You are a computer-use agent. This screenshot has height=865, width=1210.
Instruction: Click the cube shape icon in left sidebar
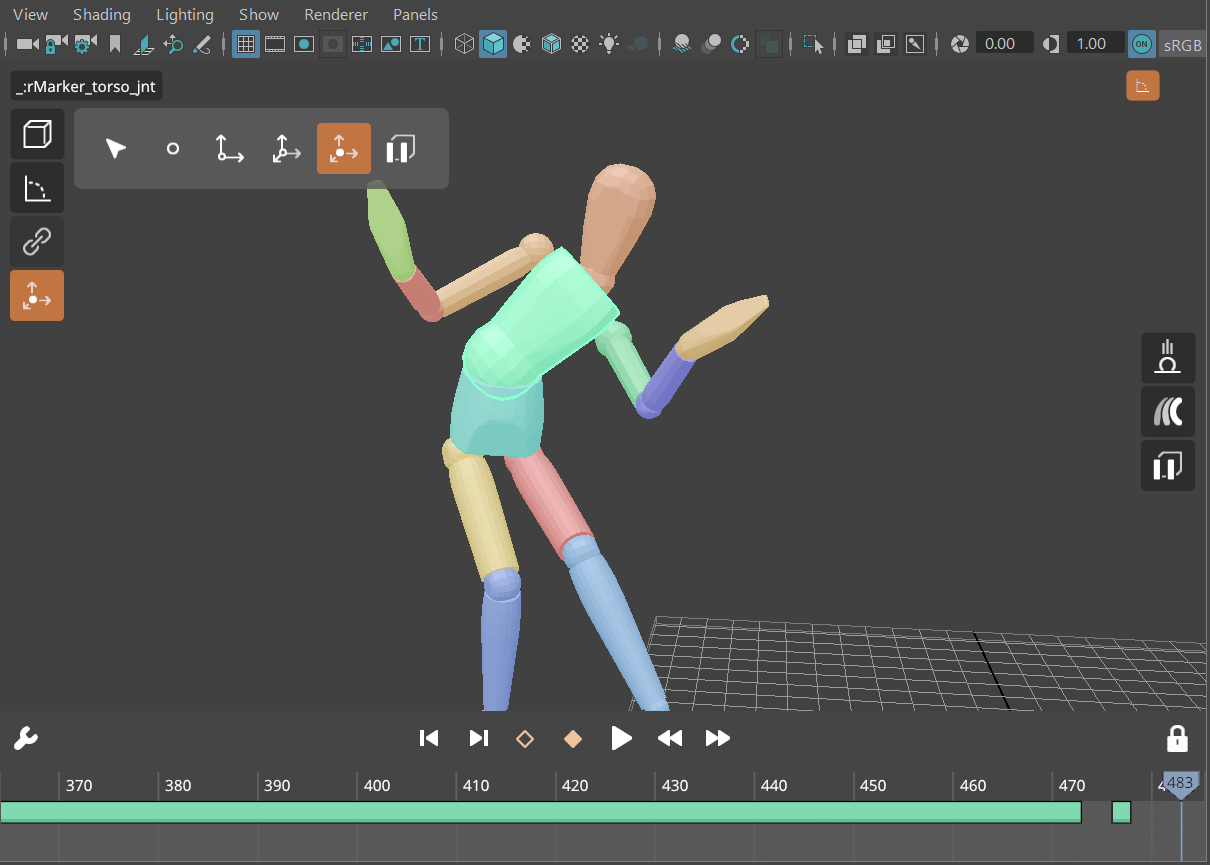pos(37,134)
